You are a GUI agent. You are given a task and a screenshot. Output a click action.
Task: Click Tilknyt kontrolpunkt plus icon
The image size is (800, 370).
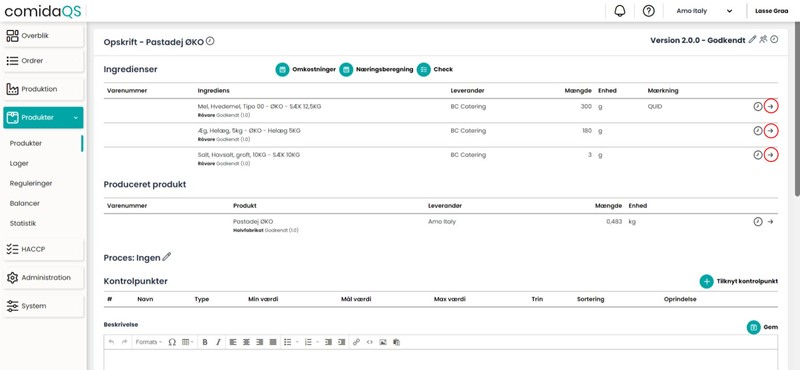tap(706, 281)
